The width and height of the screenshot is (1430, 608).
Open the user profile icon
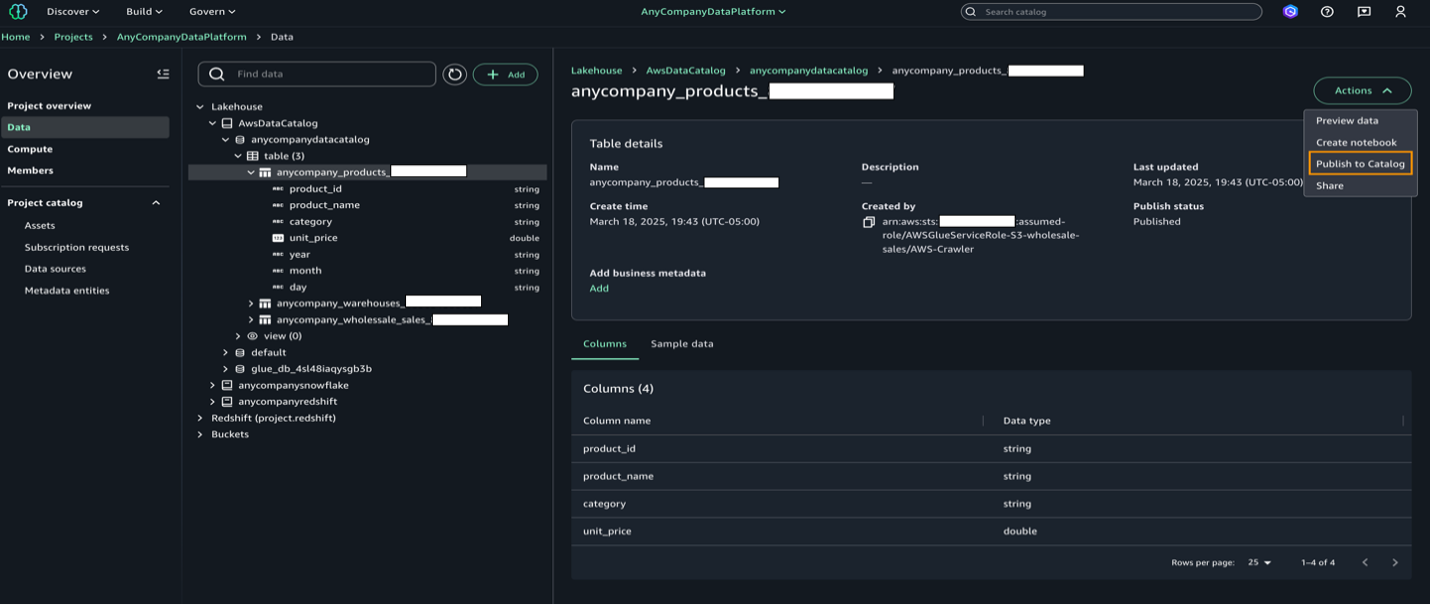click(1401, 12)
